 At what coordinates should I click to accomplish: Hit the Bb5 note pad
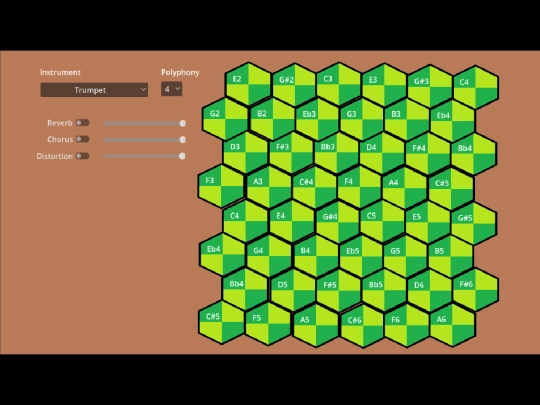tap(384, 291)
